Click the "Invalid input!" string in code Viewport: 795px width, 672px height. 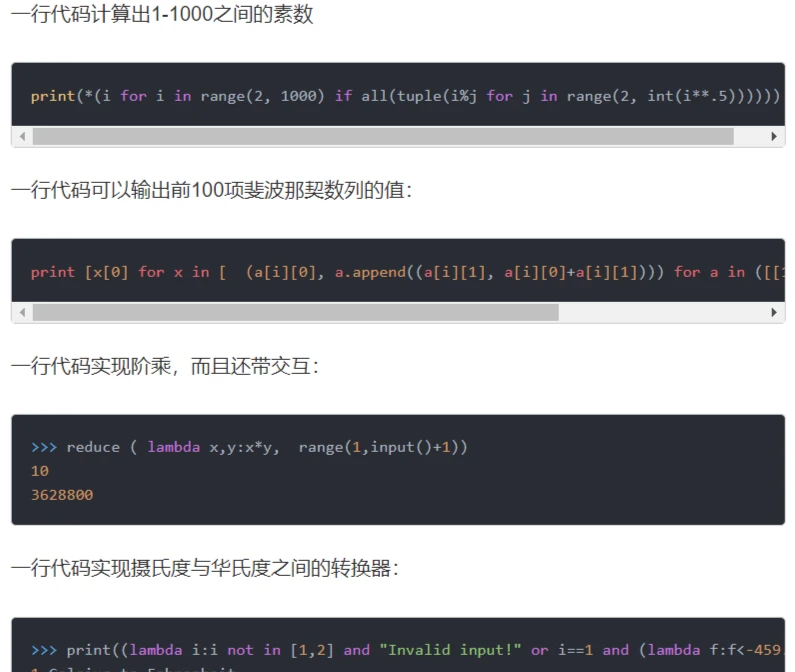[x=450, y=650]
